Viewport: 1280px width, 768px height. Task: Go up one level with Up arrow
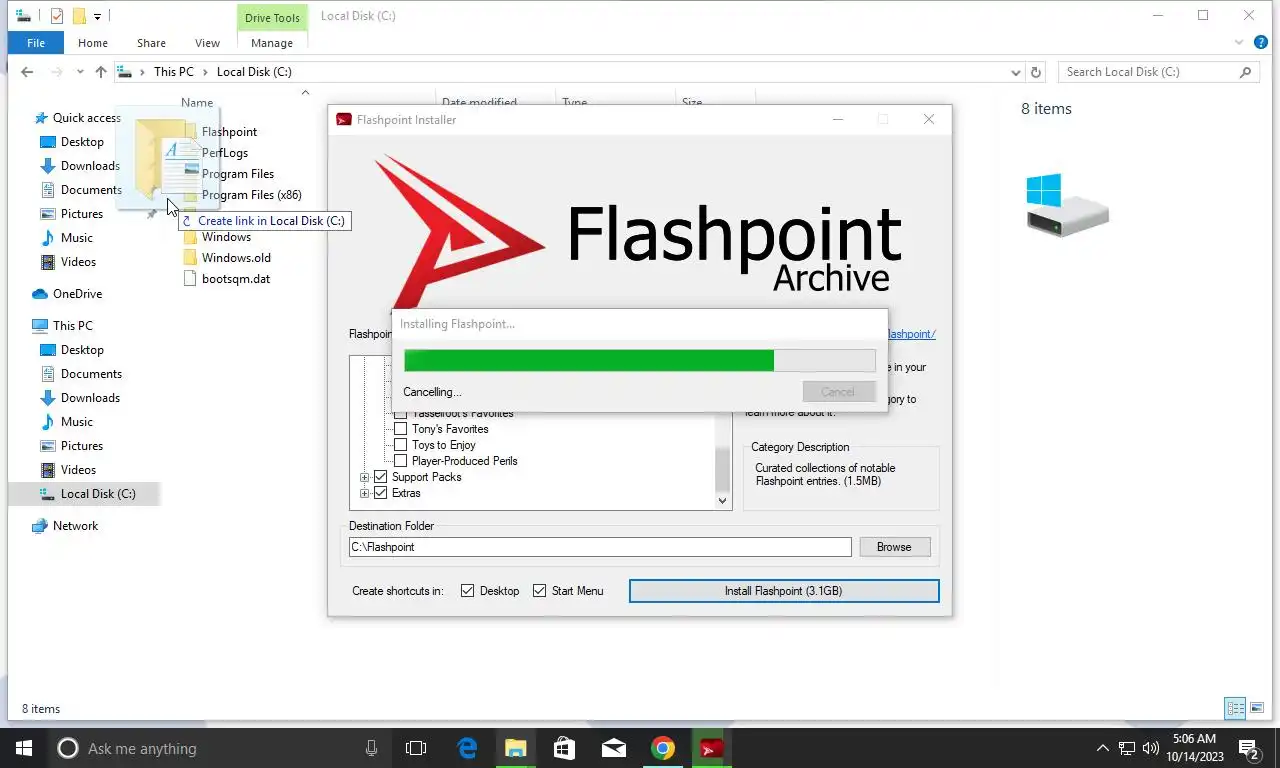(x=100, y=72)
